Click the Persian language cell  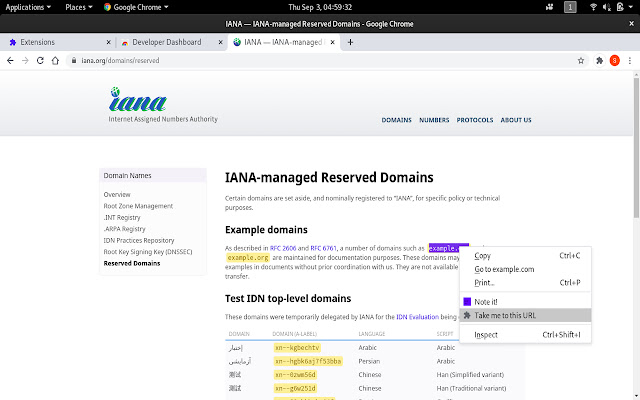tap(369, 361)
